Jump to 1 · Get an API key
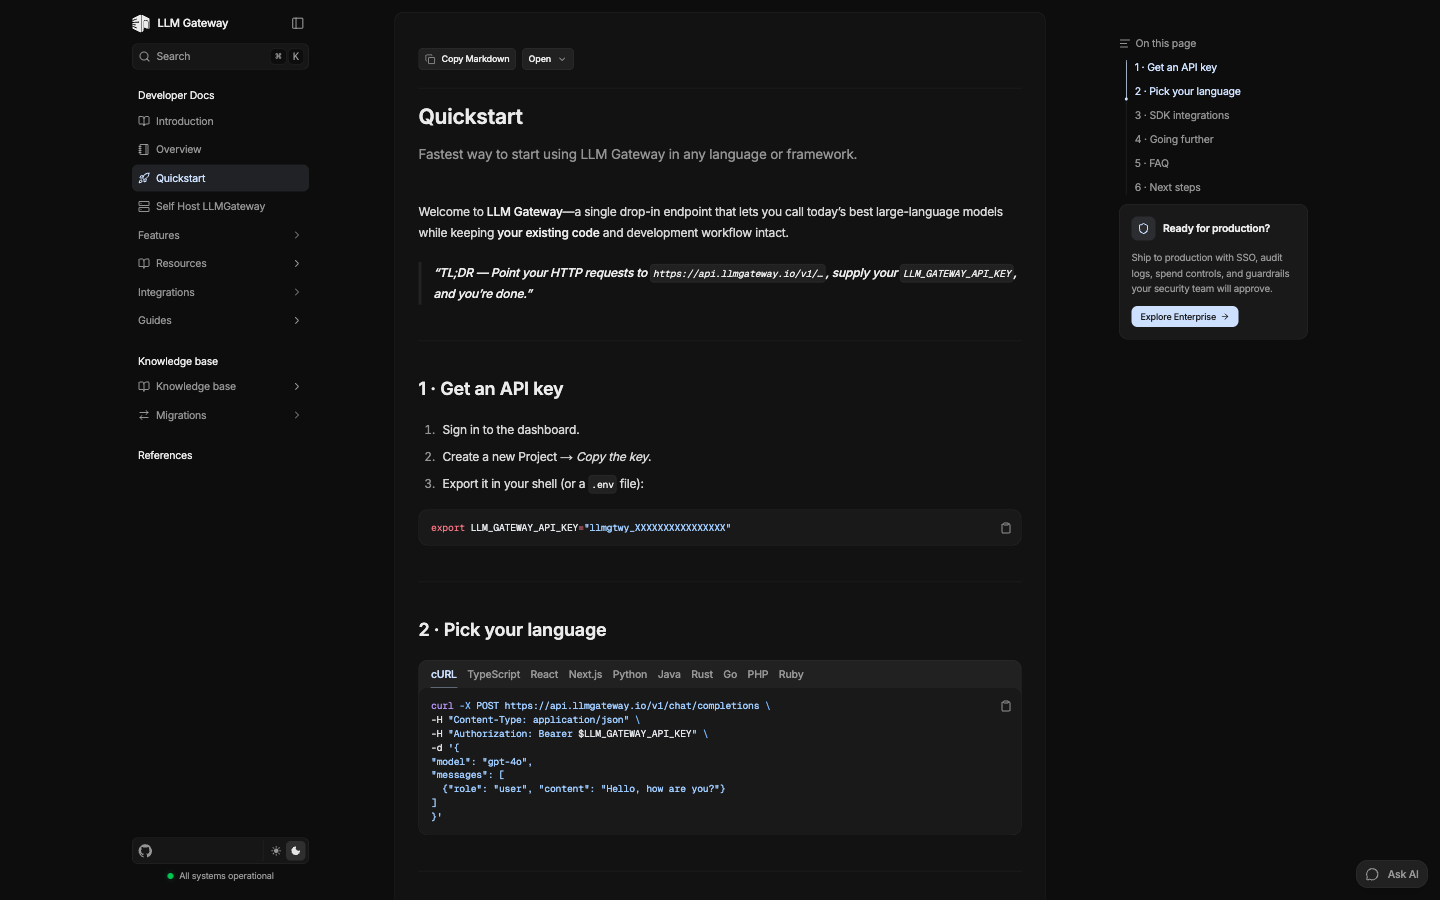The image size is (1440, 900). [x=1176, y=68]
